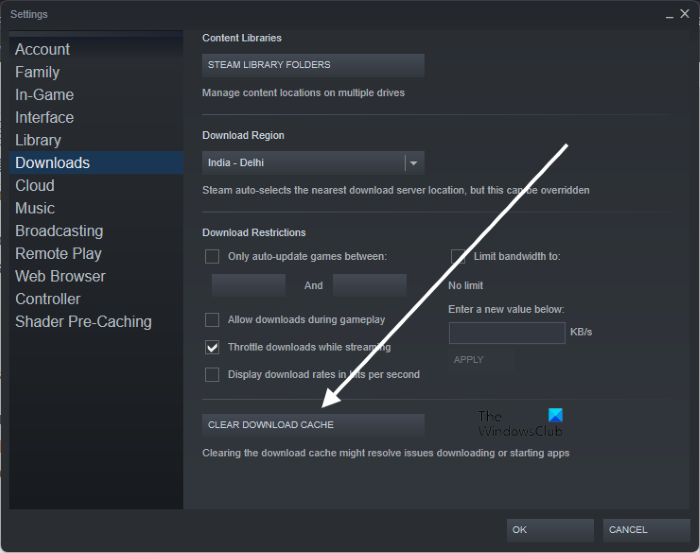Open Steam Library Folders
Image resolution: width=700 pixels, height=553 pixels.
click(313, 65)
